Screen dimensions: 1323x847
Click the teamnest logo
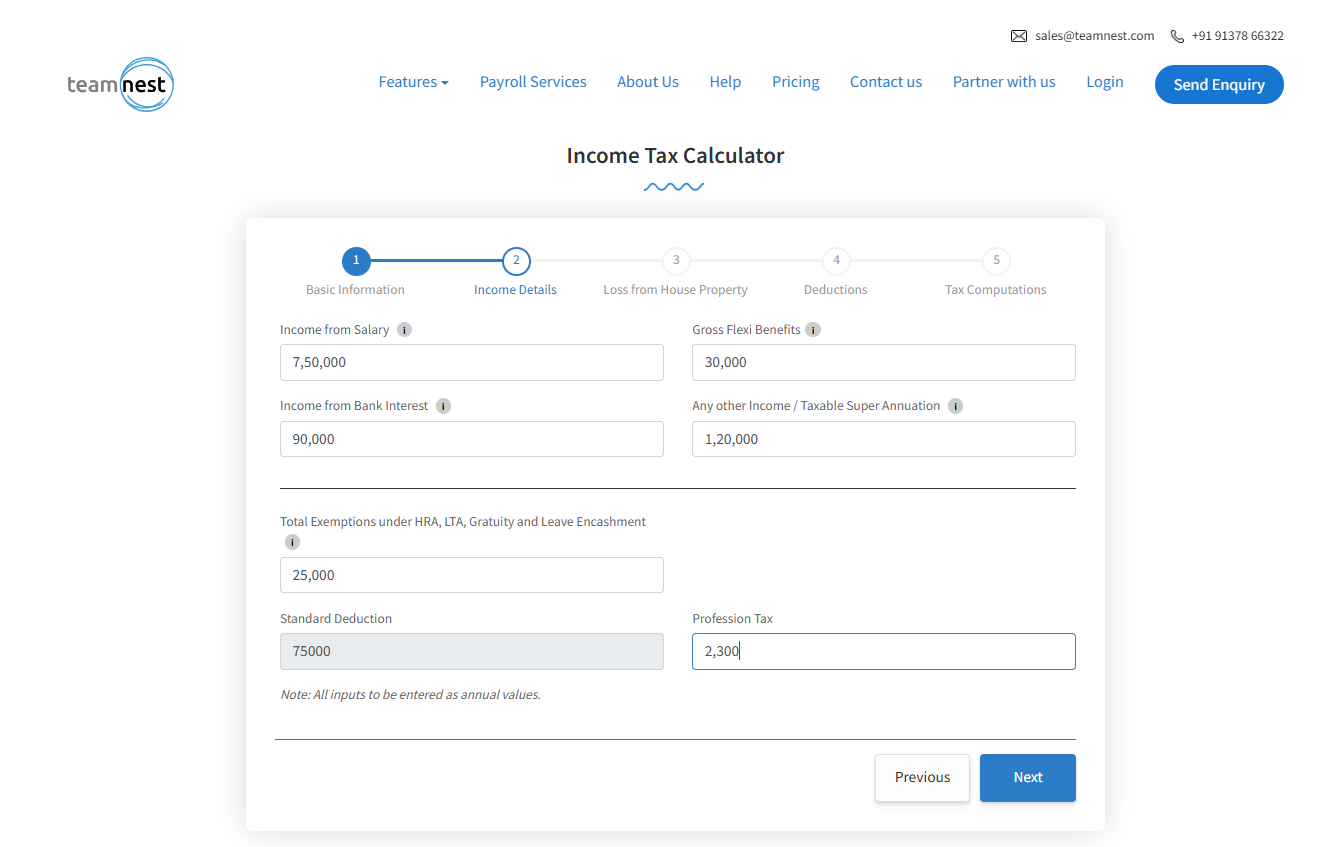[120, 84]
